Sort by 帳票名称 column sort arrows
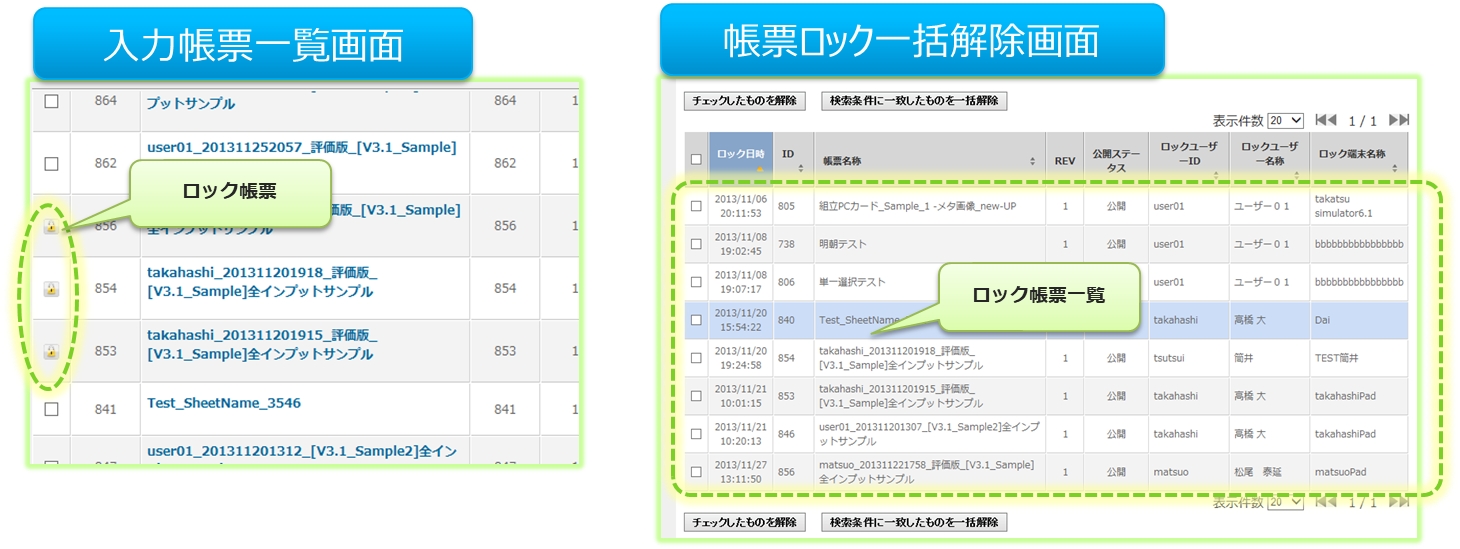The image size is (1460, 549). click(x=1032, y=161)
